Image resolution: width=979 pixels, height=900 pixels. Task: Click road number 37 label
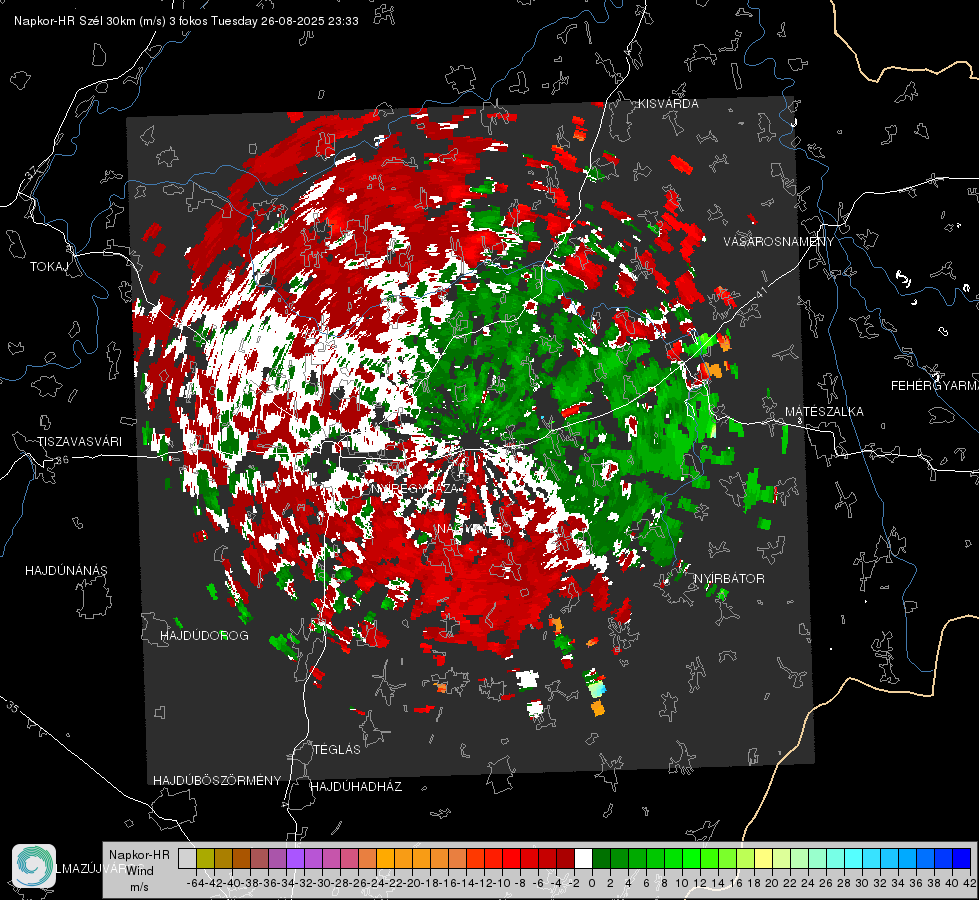click(31, 172)
